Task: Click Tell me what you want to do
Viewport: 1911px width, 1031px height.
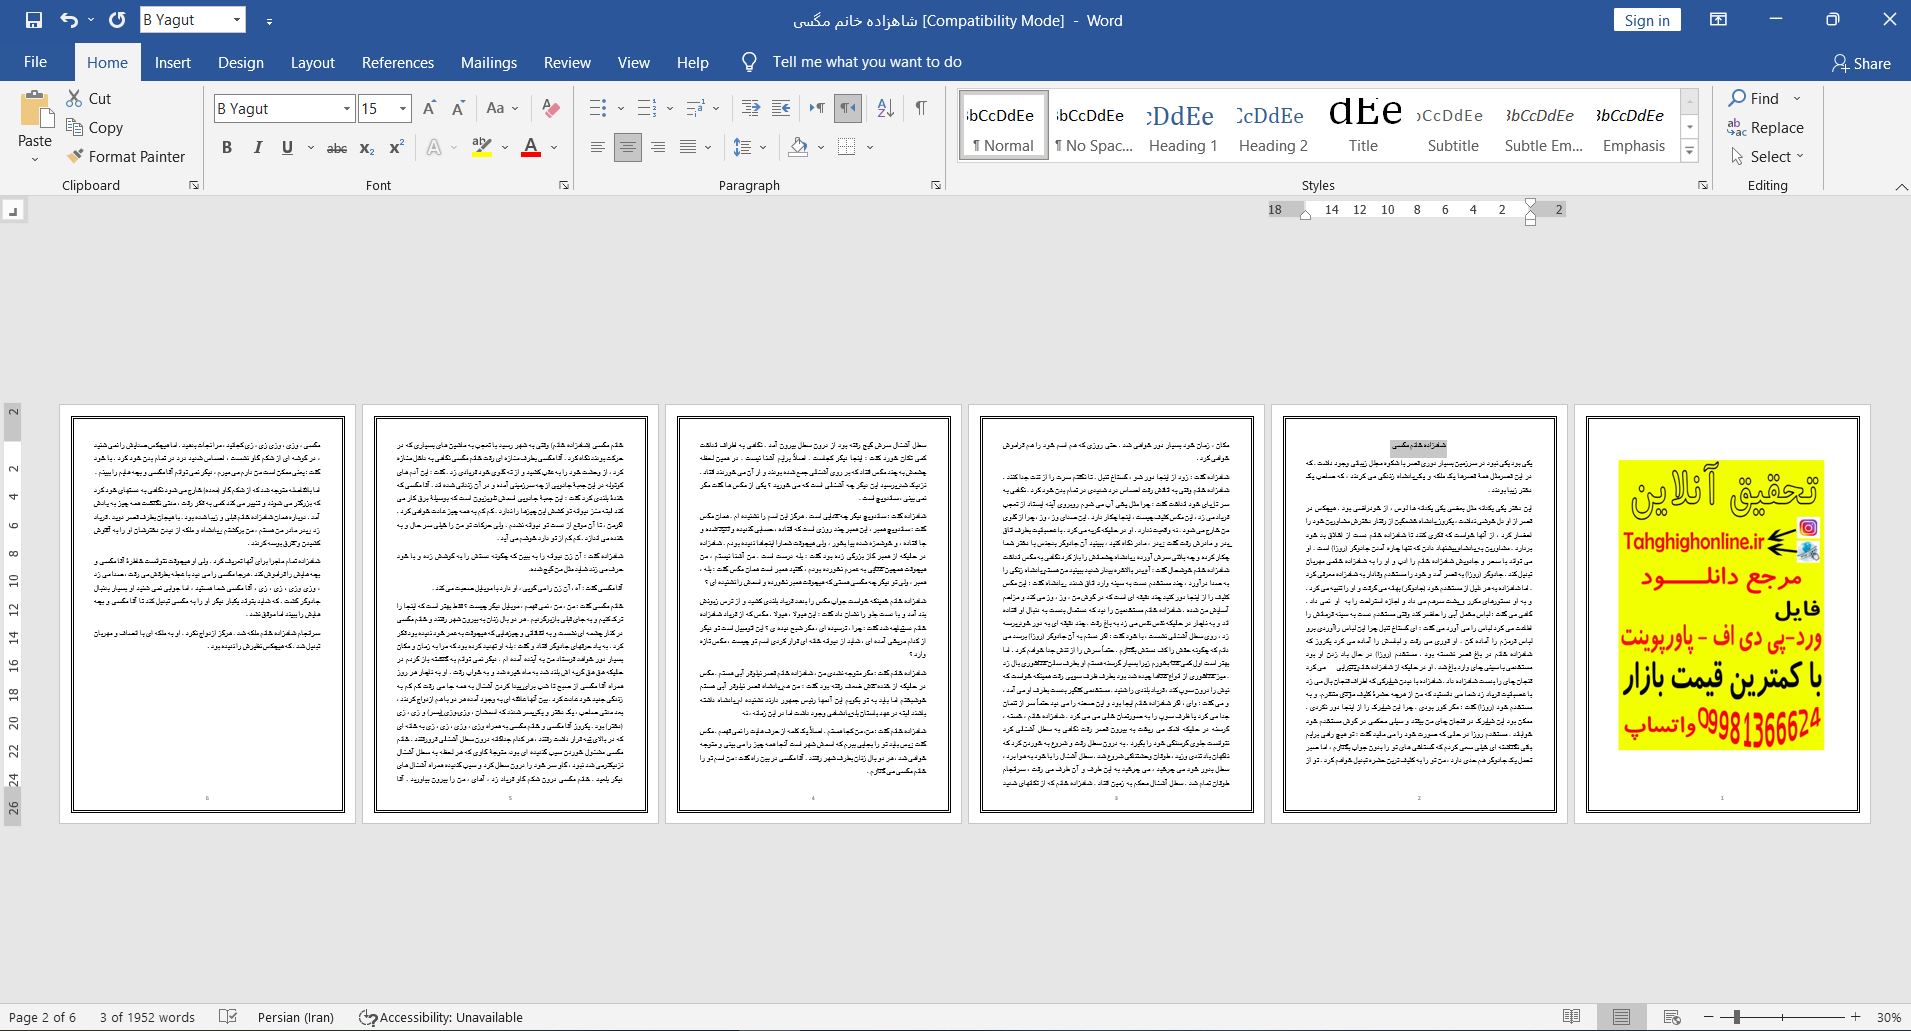Action: click(866, 62)
